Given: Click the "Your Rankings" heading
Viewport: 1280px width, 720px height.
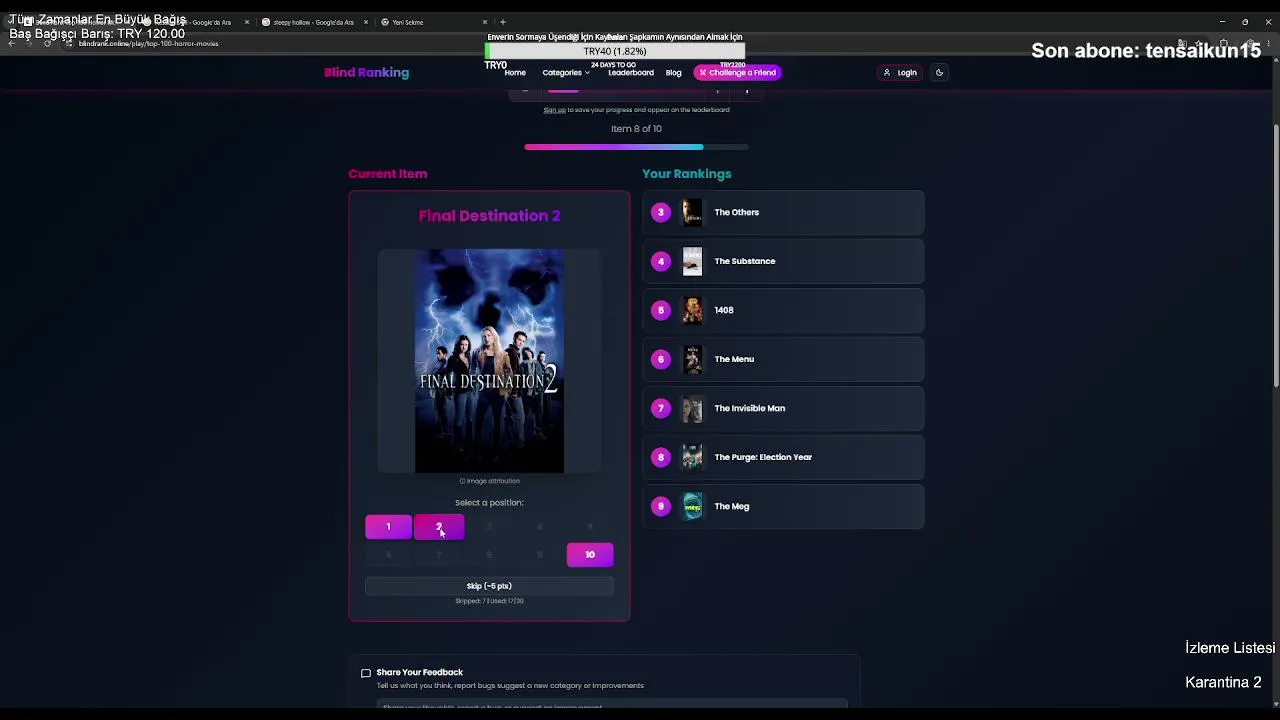Looking at the screenshot, I should point(687,174).
